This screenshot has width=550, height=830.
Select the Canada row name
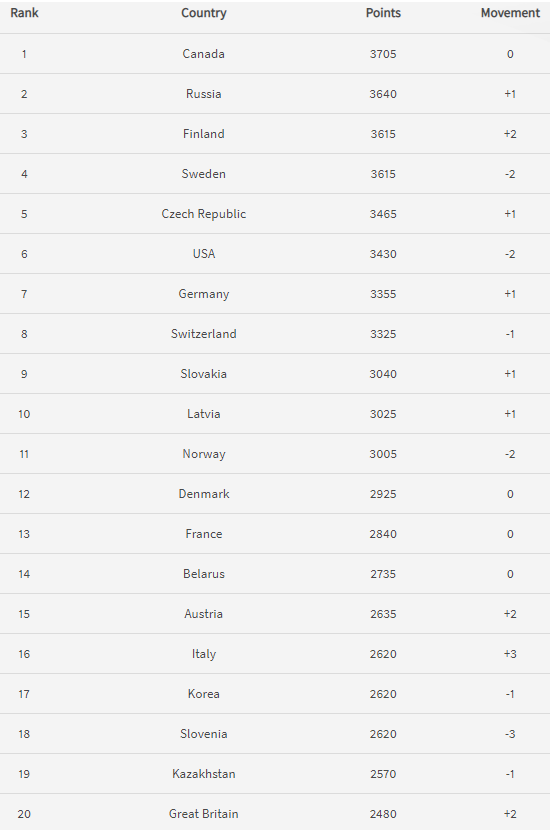204,54
